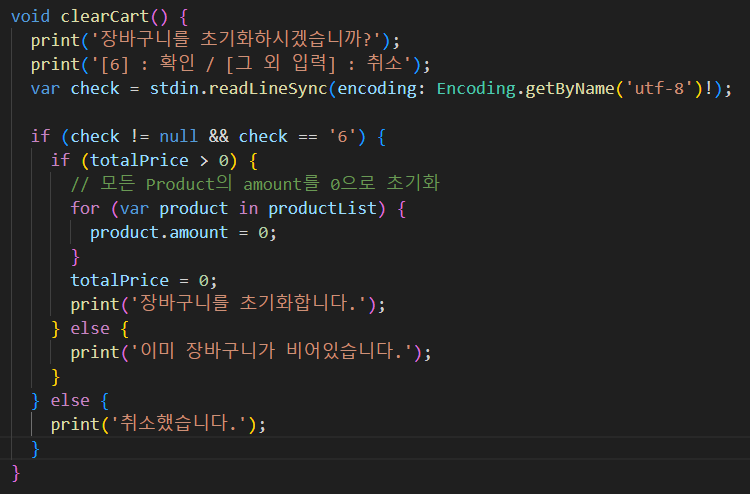Image resolution: width=750 pixels, height=494 pixels.
Task: Click the comment '// 모든 Product의 amount를 0으로 초기화'
Action: 255,184
